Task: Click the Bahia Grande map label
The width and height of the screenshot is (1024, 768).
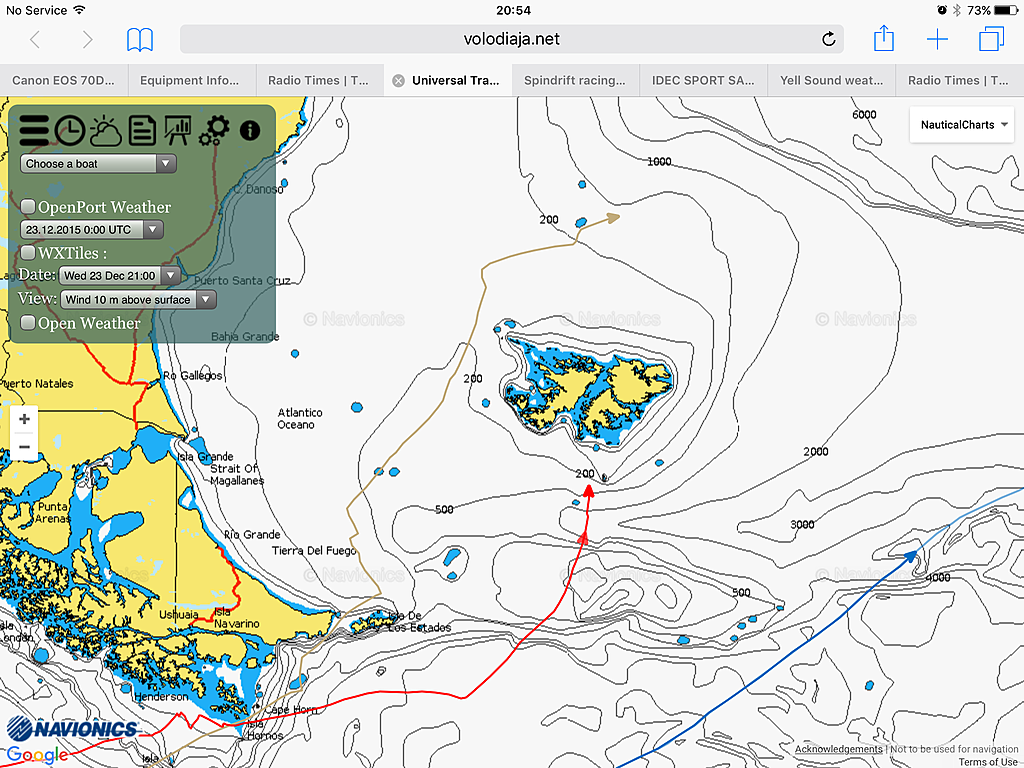Action: [245, 336]
